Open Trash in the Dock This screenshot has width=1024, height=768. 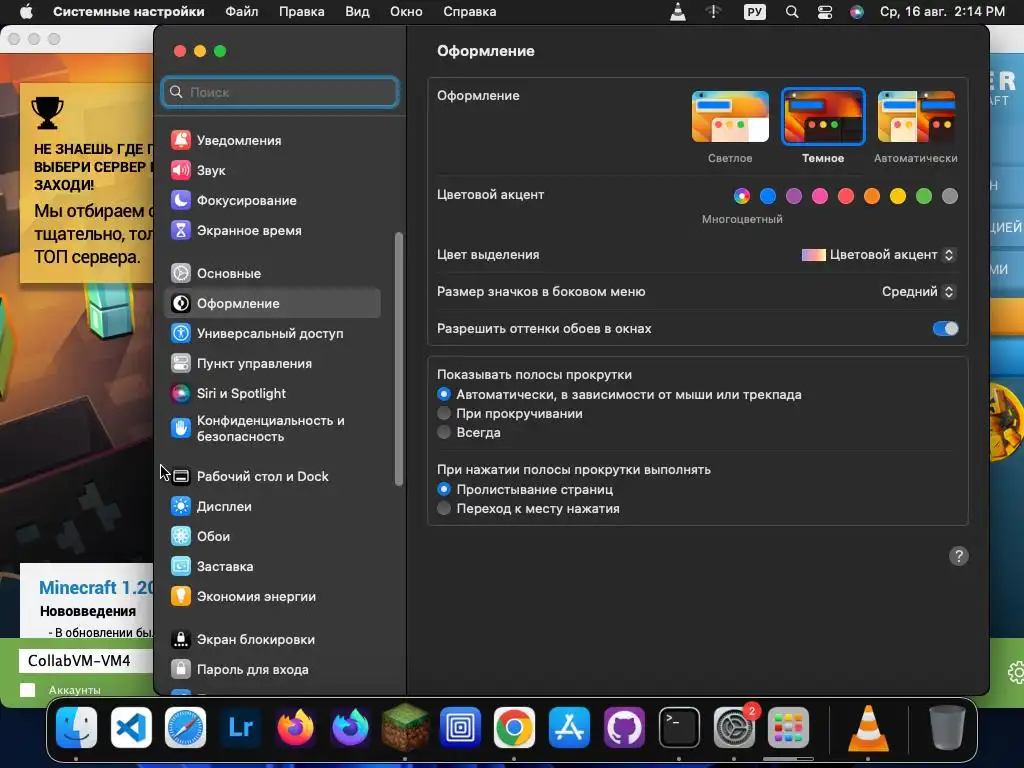947,727
